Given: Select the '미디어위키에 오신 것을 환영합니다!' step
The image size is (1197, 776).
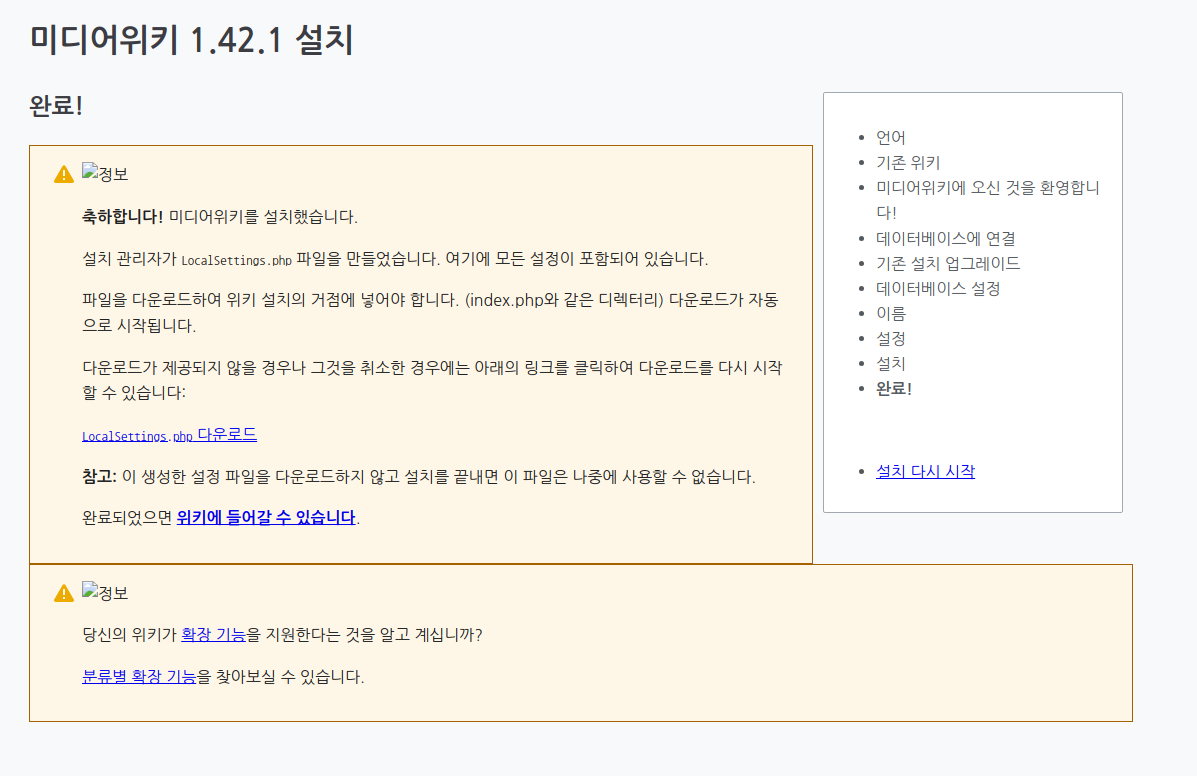Looking at the screenshot, I should point(985,187).
